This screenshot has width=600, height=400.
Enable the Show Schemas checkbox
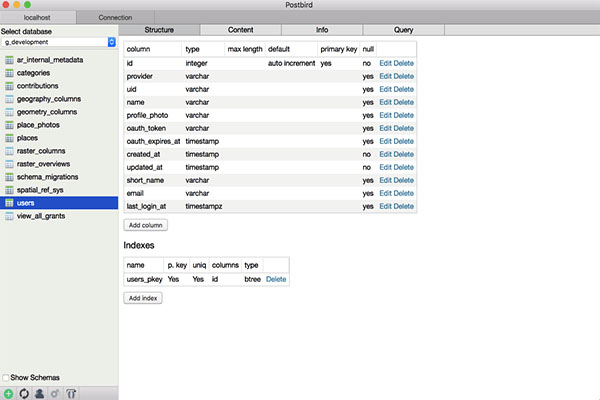click(x=7, y=377)
